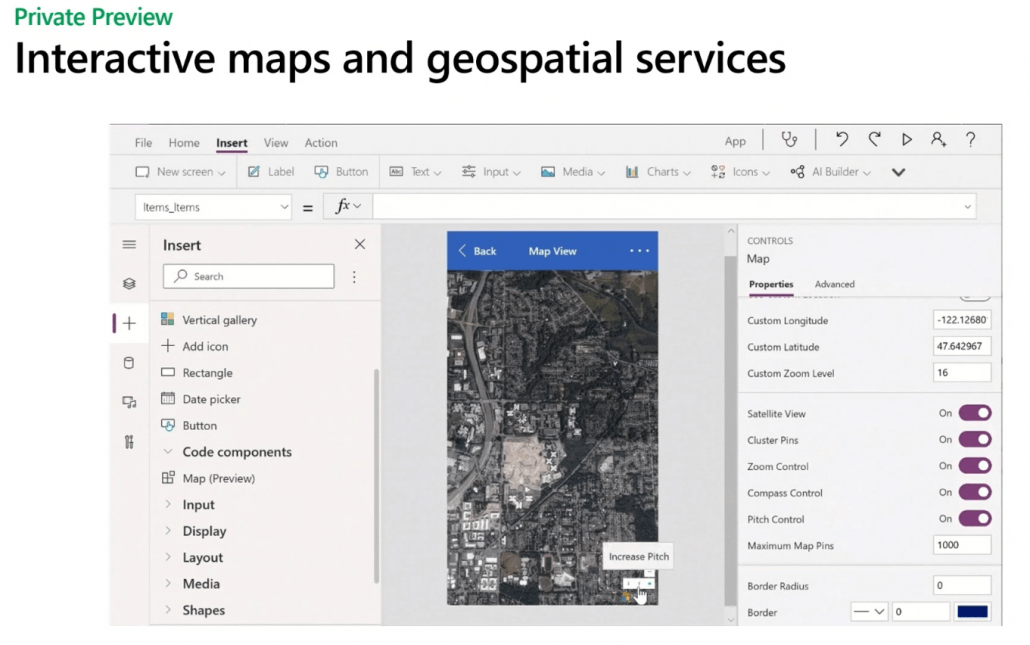The height and width of the screenshot is (645, 1030).
Task: Expand the Input category in Insert panel
Action: click(198, 505)
